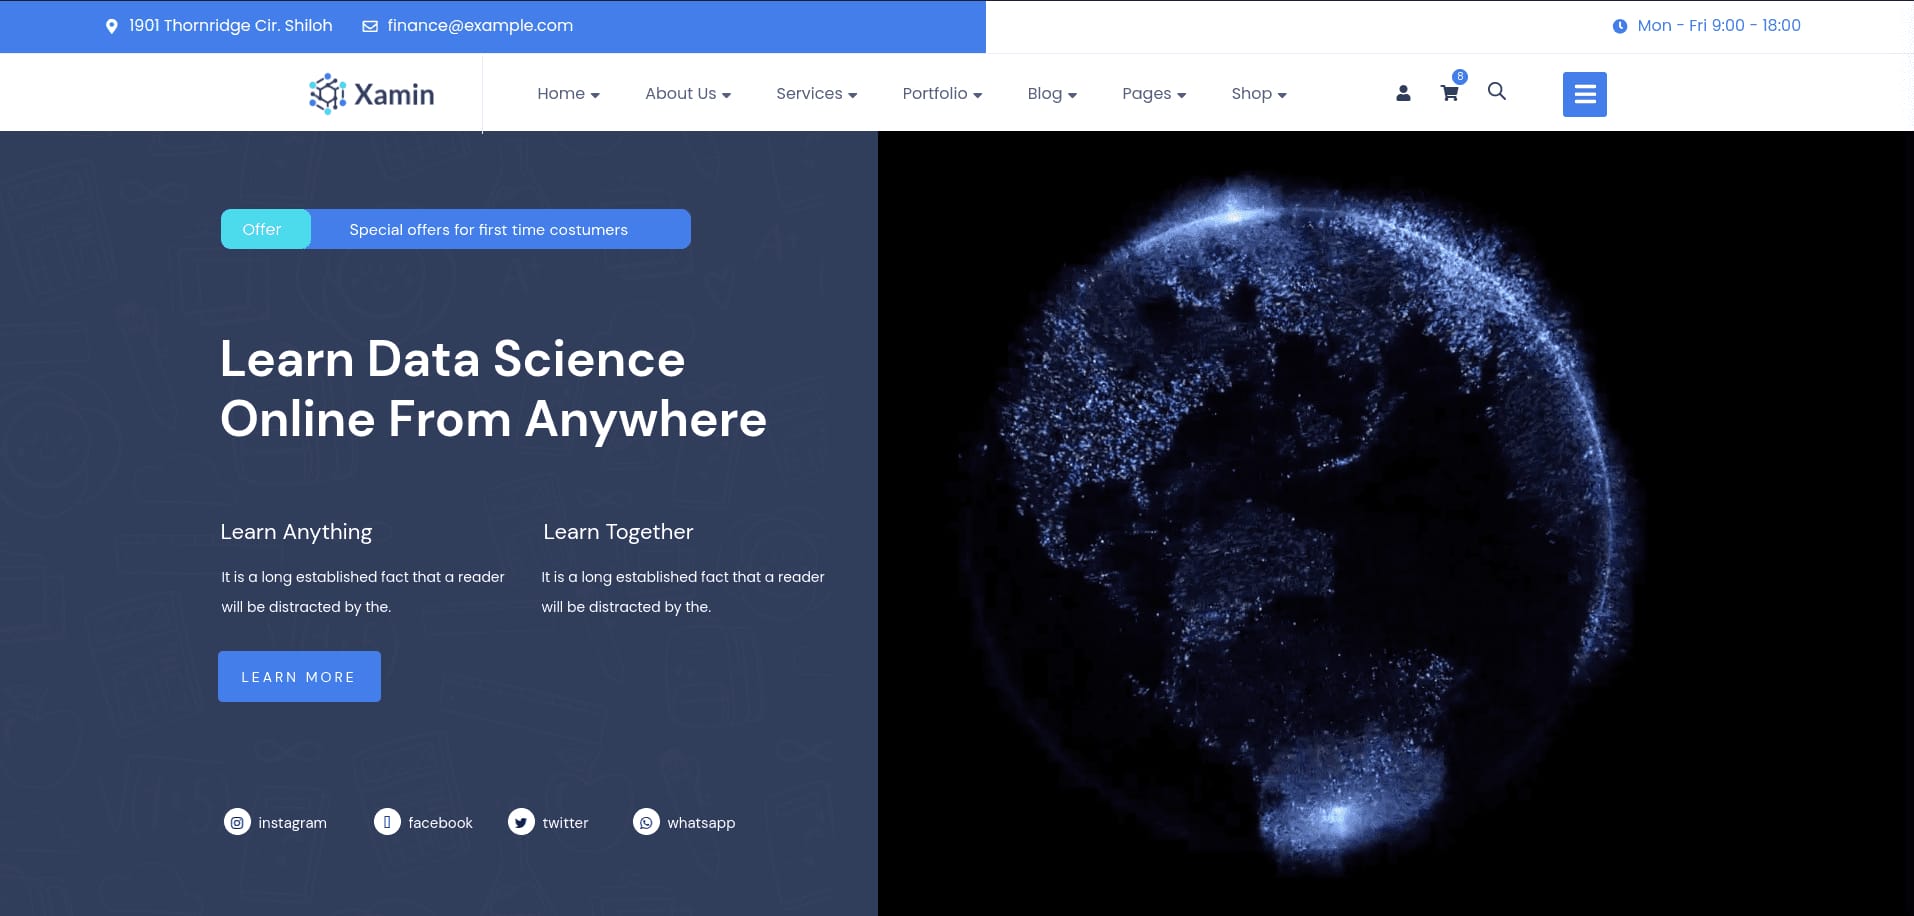Expand the Home dropdown menu
This screenshot has width=1914, height=916.
tap(568, 94)
